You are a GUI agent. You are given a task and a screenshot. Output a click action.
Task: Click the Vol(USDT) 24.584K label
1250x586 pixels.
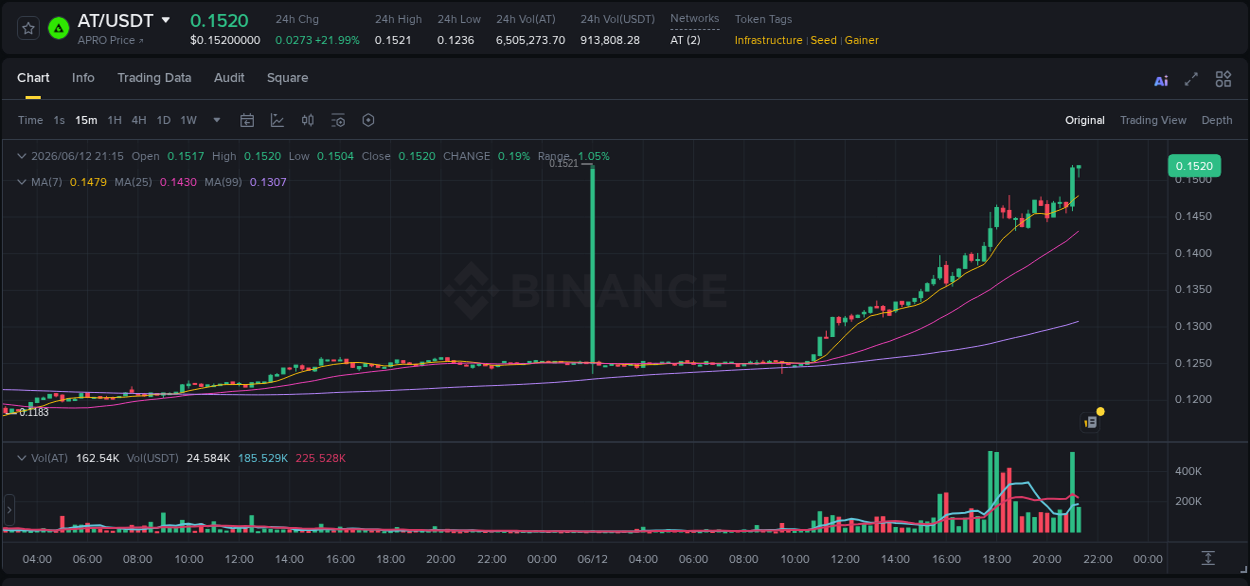[208, 458]
